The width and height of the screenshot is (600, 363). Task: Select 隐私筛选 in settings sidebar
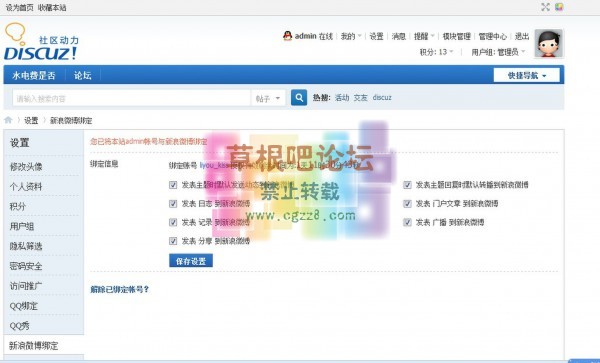pos(26,246)
